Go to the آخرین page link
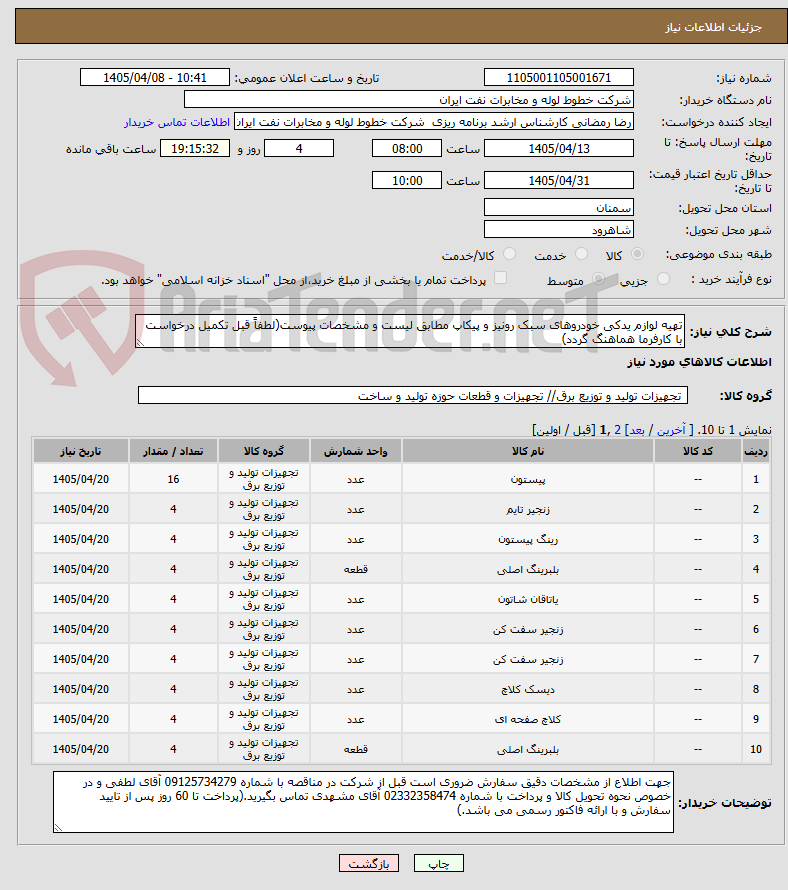Image resolution: width=788 pixels, height=890 pixels. pyautogui.click(x=671, y=430)
